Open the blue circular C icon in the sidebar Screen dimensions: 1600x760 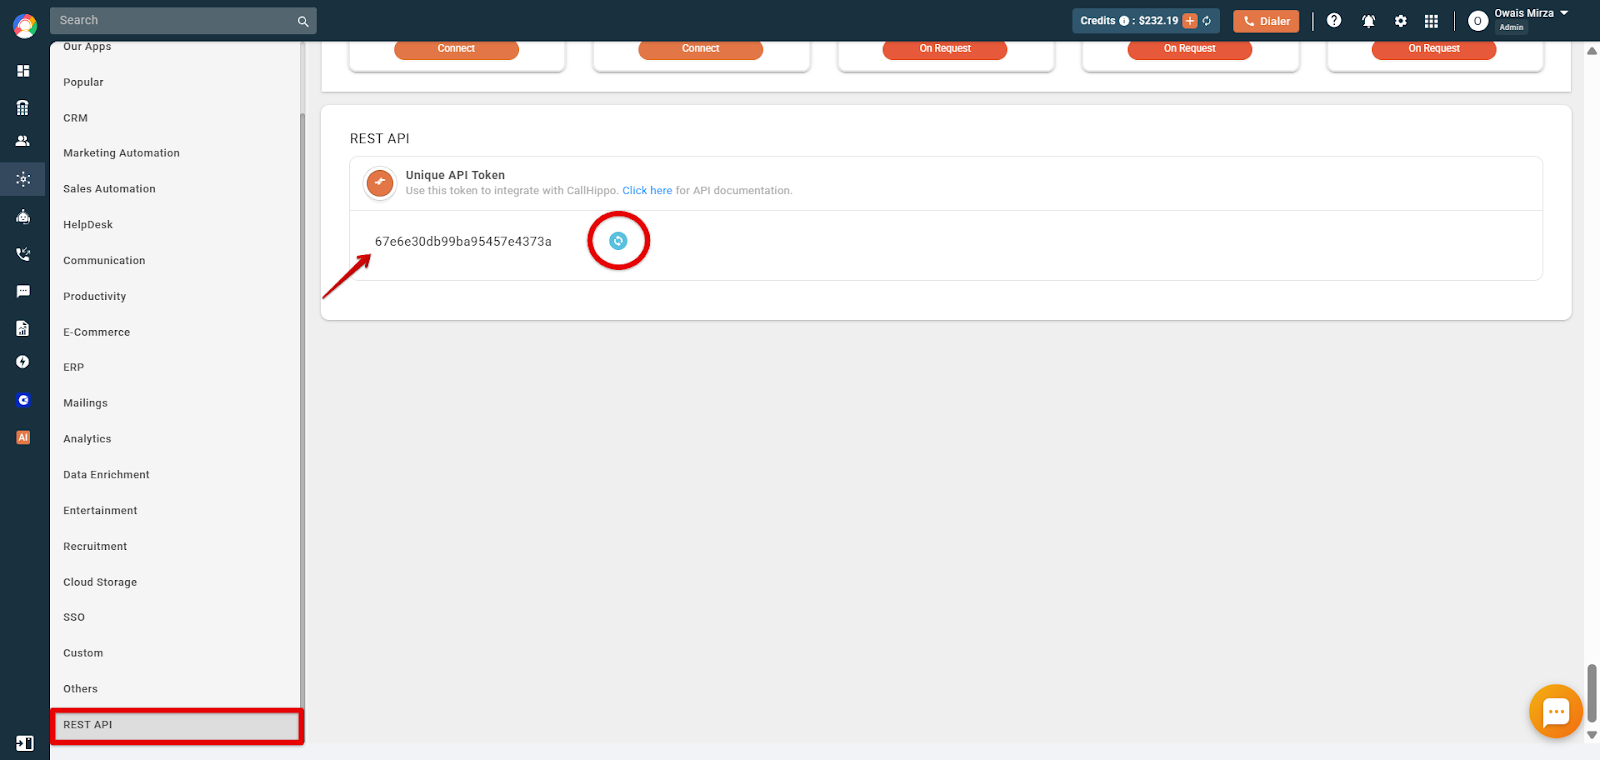pos(23,400)
